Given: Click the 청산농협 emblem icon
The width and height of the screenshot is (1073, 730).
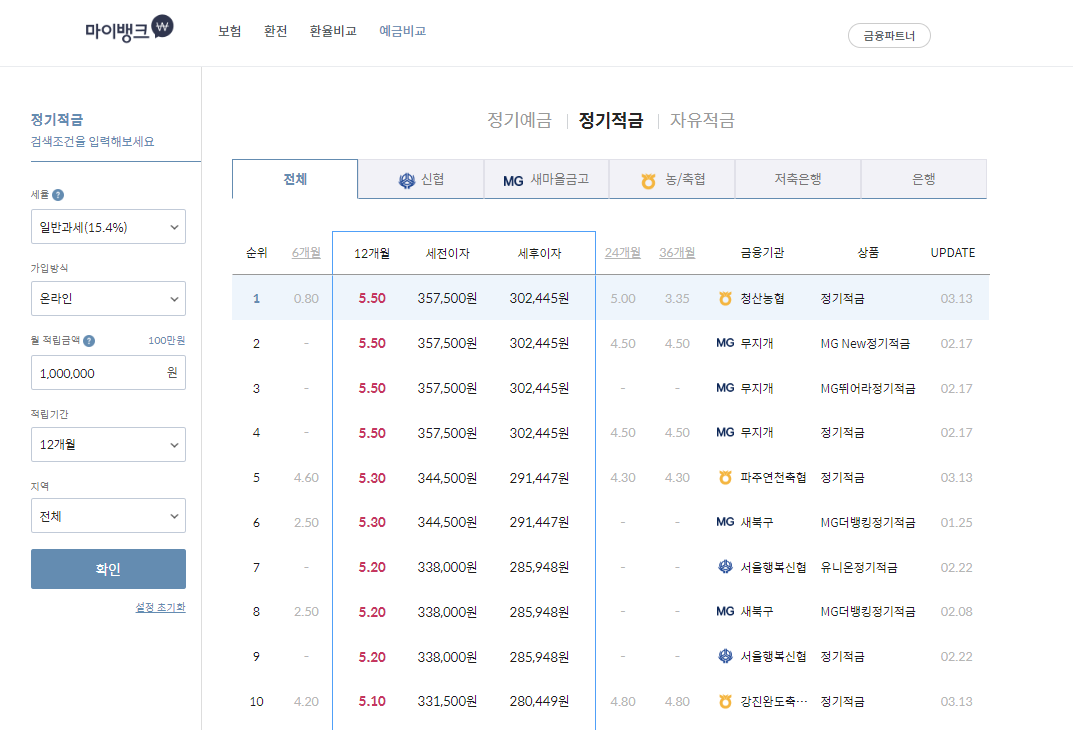Looking at the screenshot, I should point(725,298).
